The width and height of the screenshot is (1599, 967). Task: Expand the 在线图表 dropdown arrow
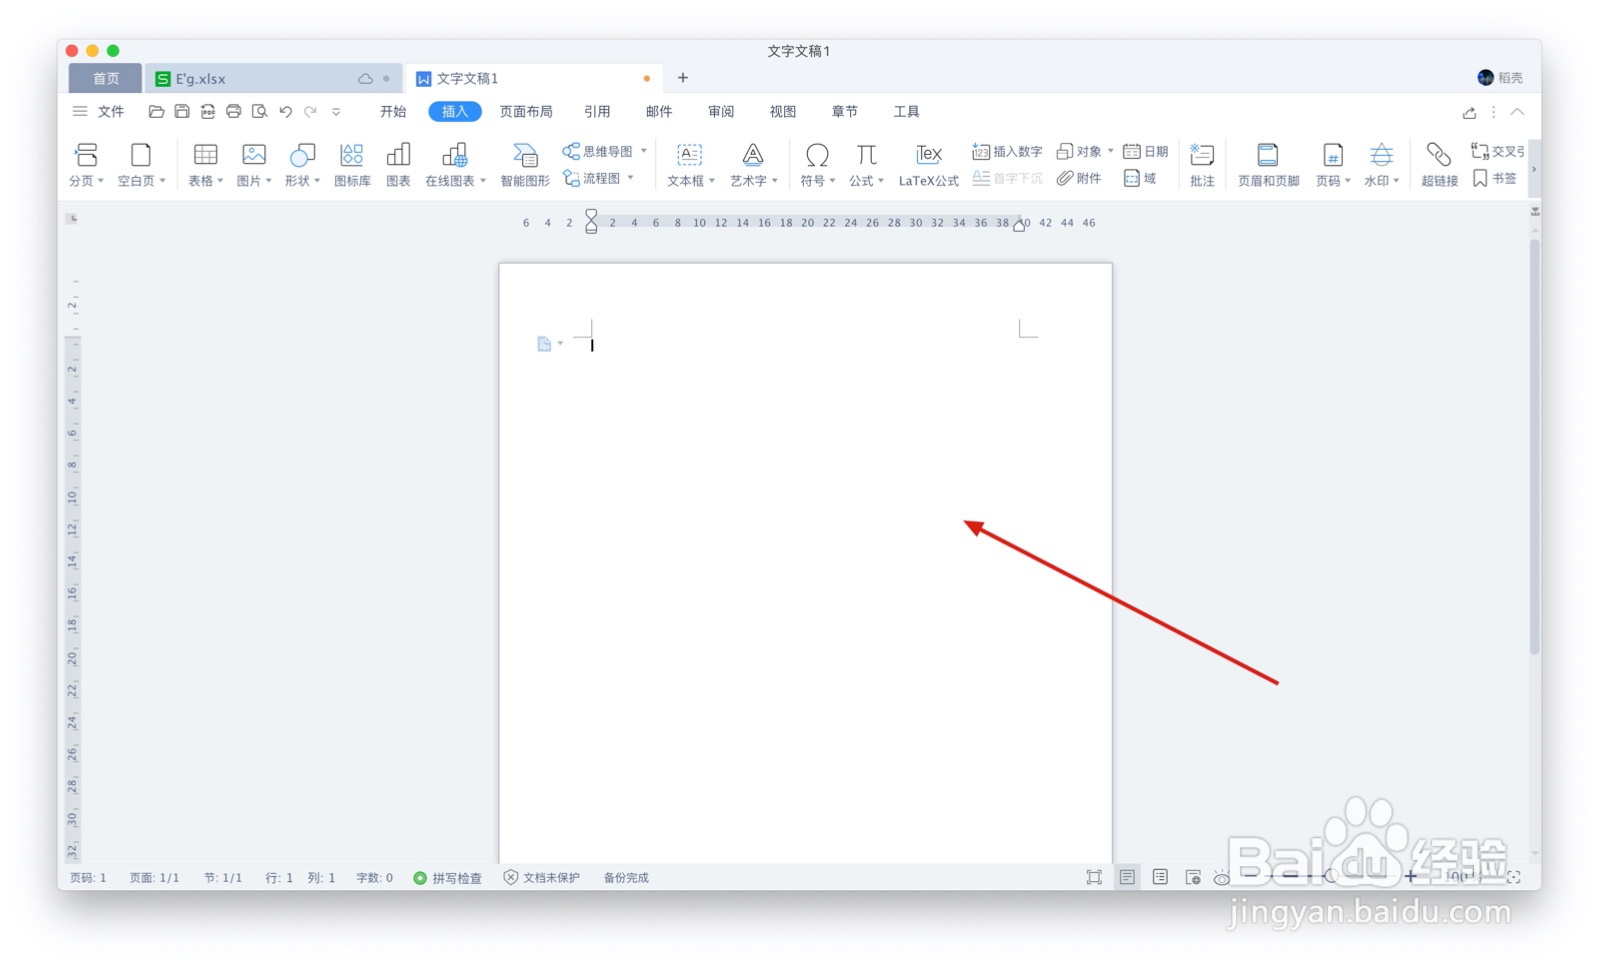click(x=482, y=181)
